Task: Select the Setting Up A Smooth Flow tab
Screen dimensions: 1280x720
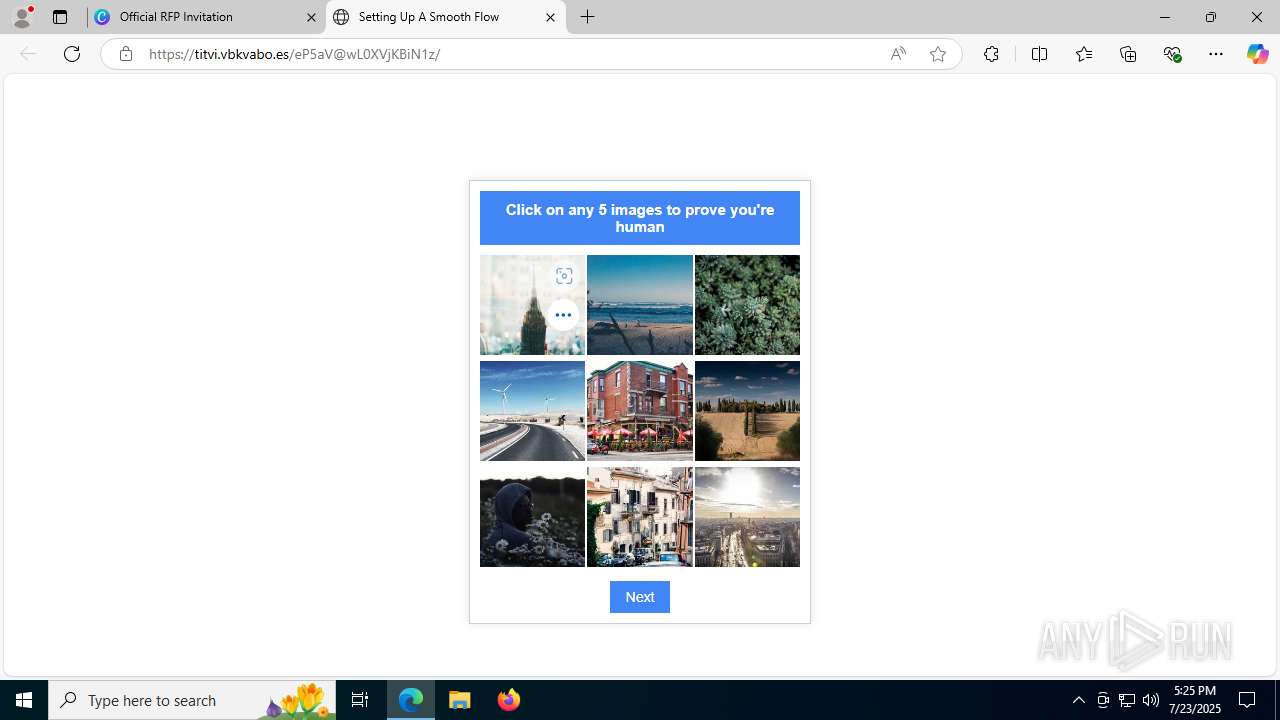Action: [x=445, y=17]
